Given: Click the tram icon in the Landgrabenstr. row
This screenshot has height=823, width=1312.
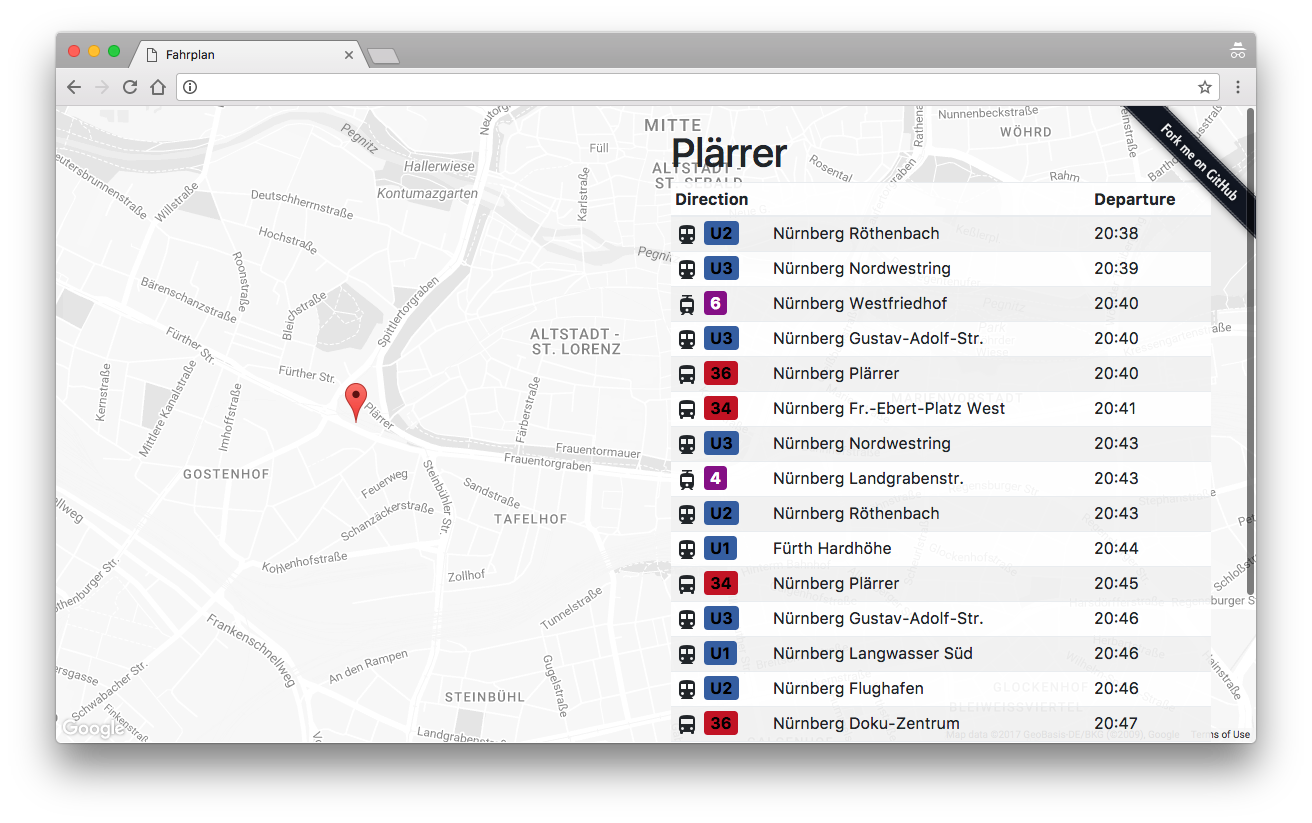Looking at the screenshot, I should 687,479.
